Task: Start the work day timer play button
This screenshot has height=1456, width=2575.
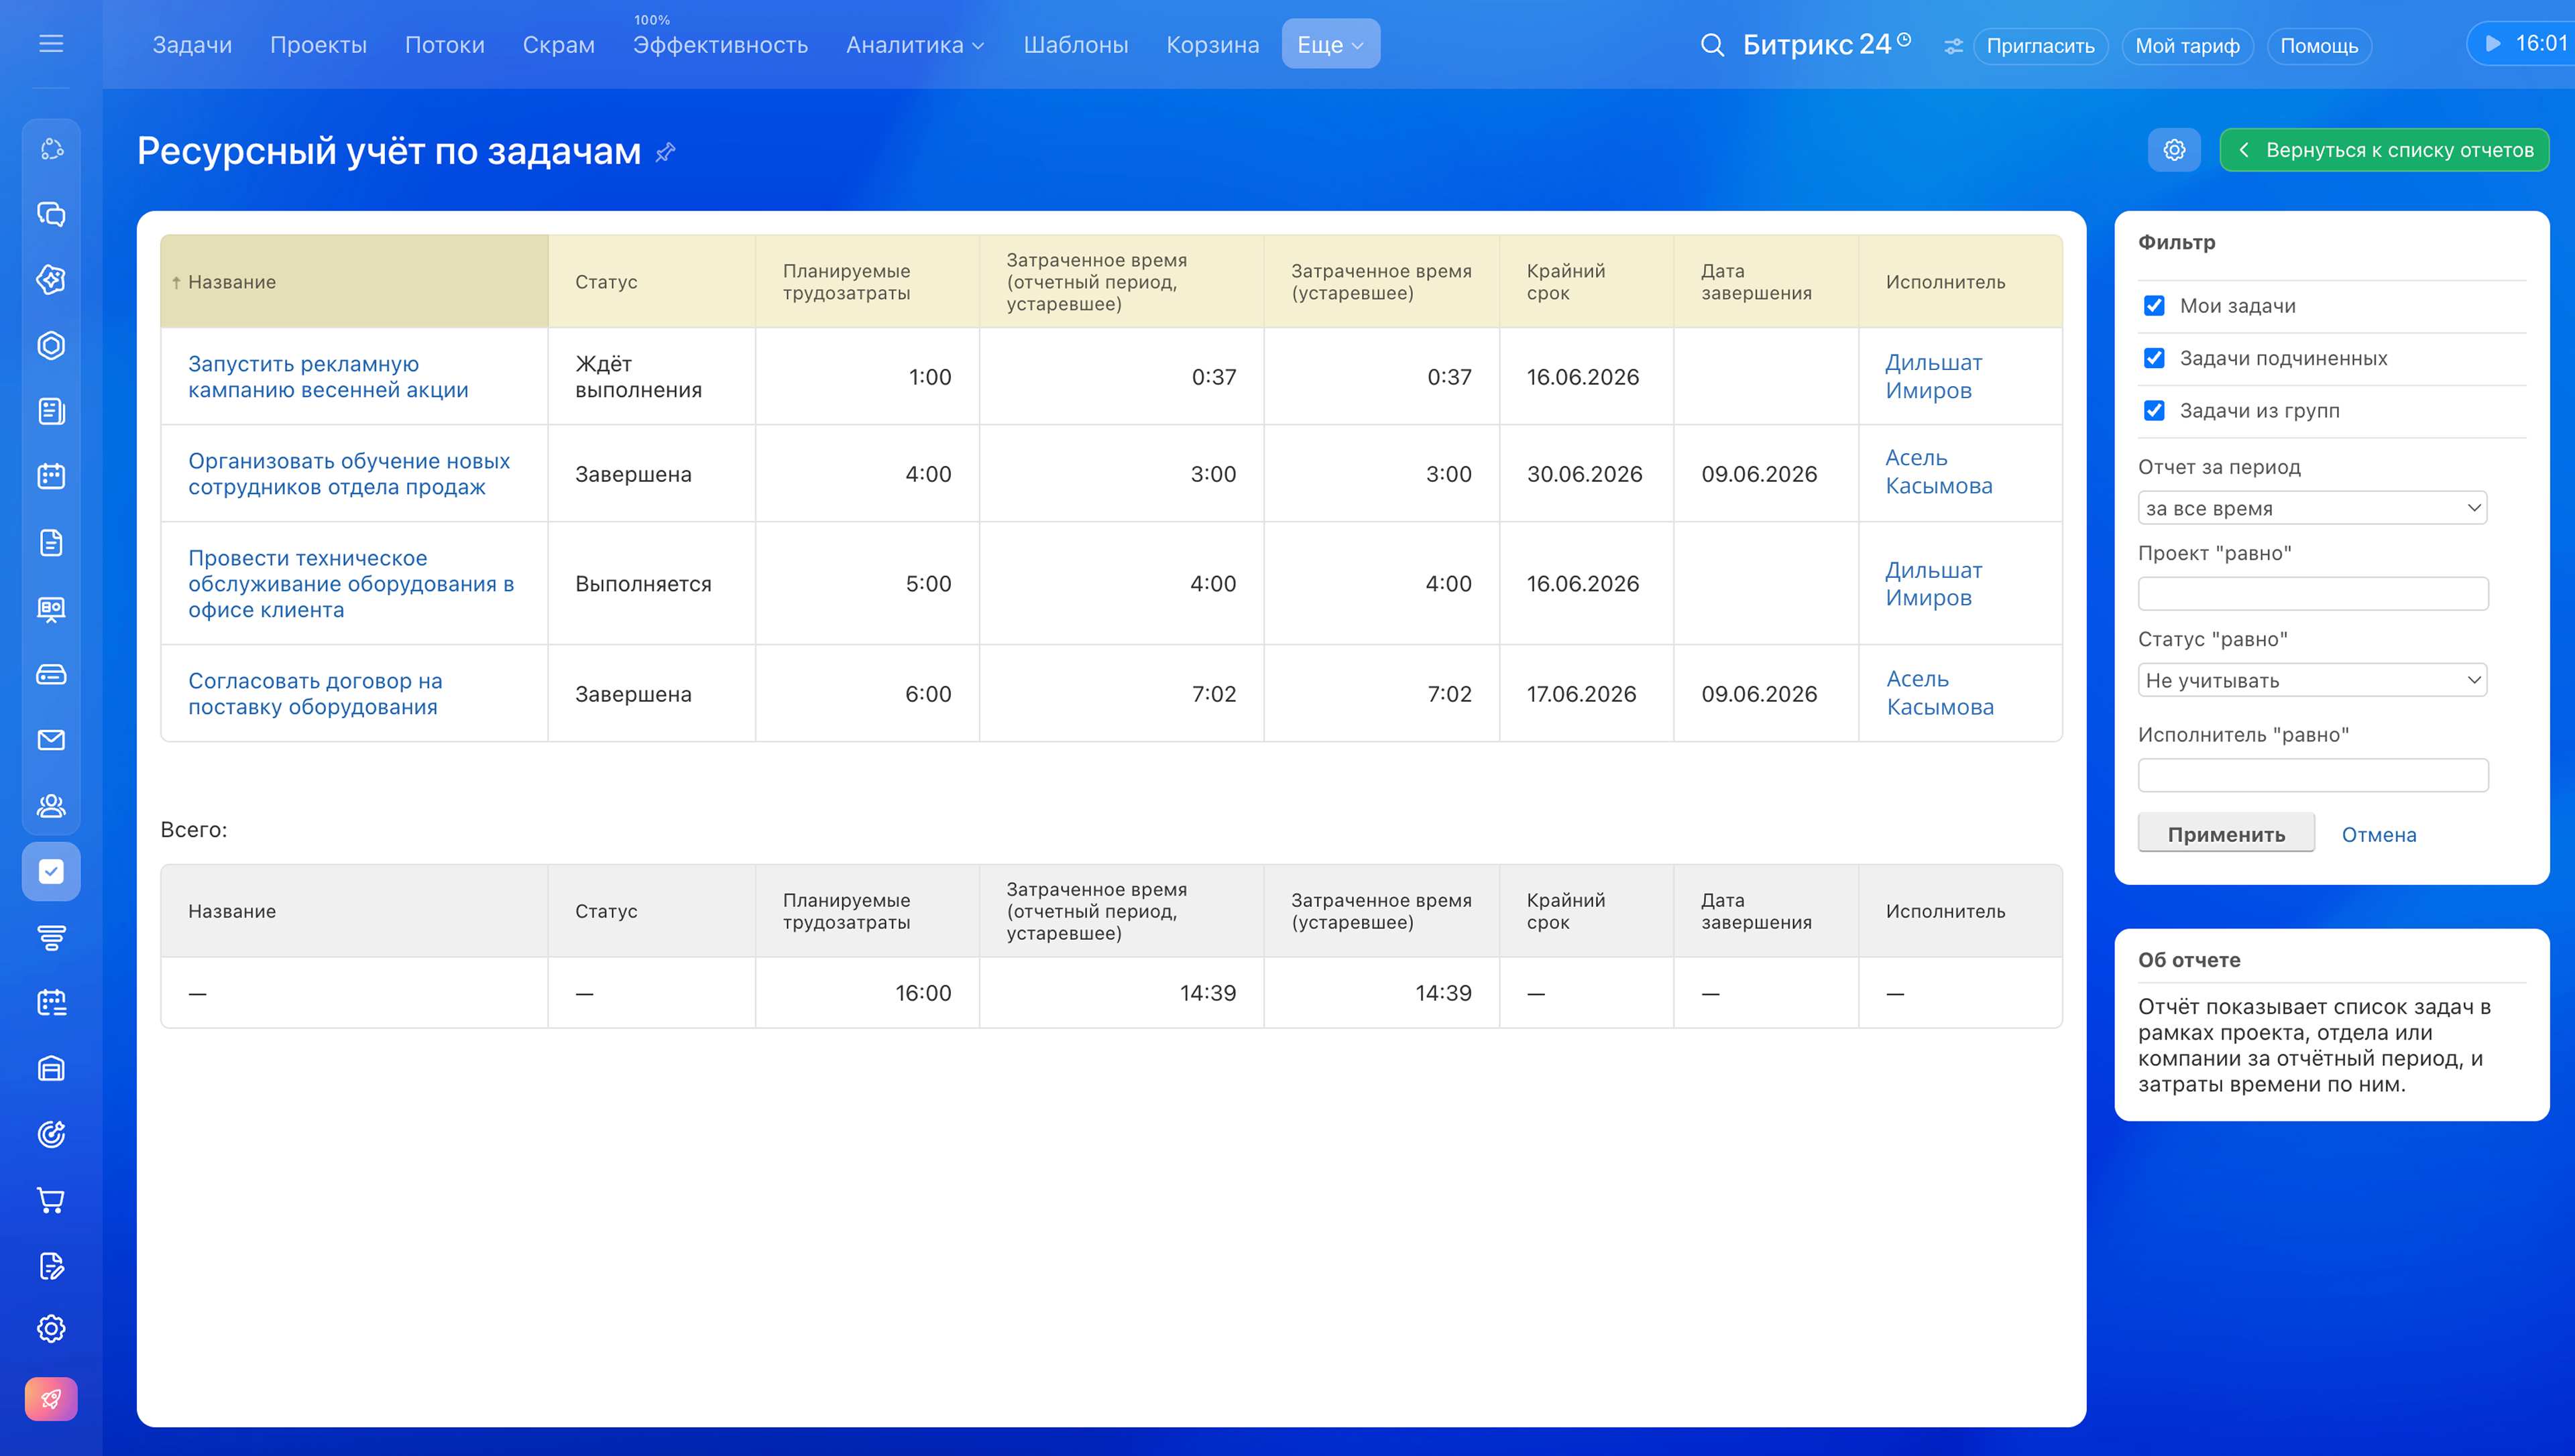Action: pos(2494,43)
